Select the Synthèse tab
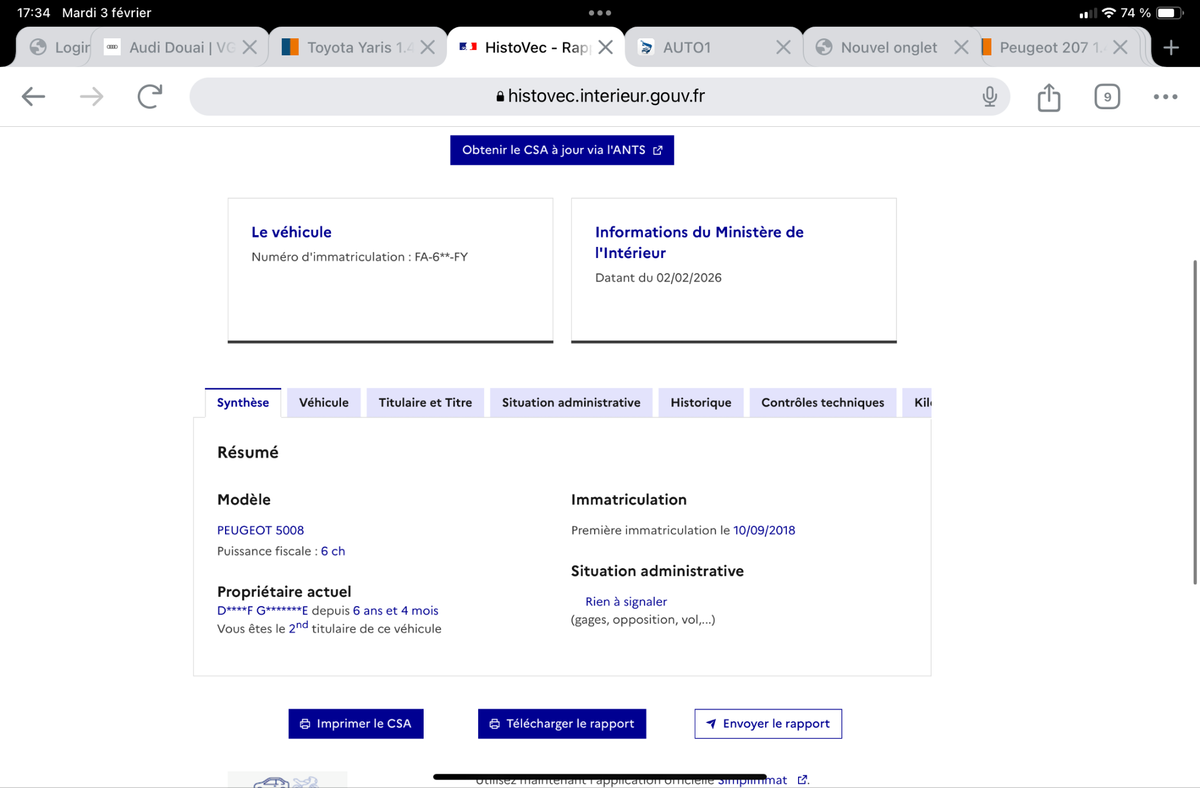 pyautogui.click(x=243, y=402)
